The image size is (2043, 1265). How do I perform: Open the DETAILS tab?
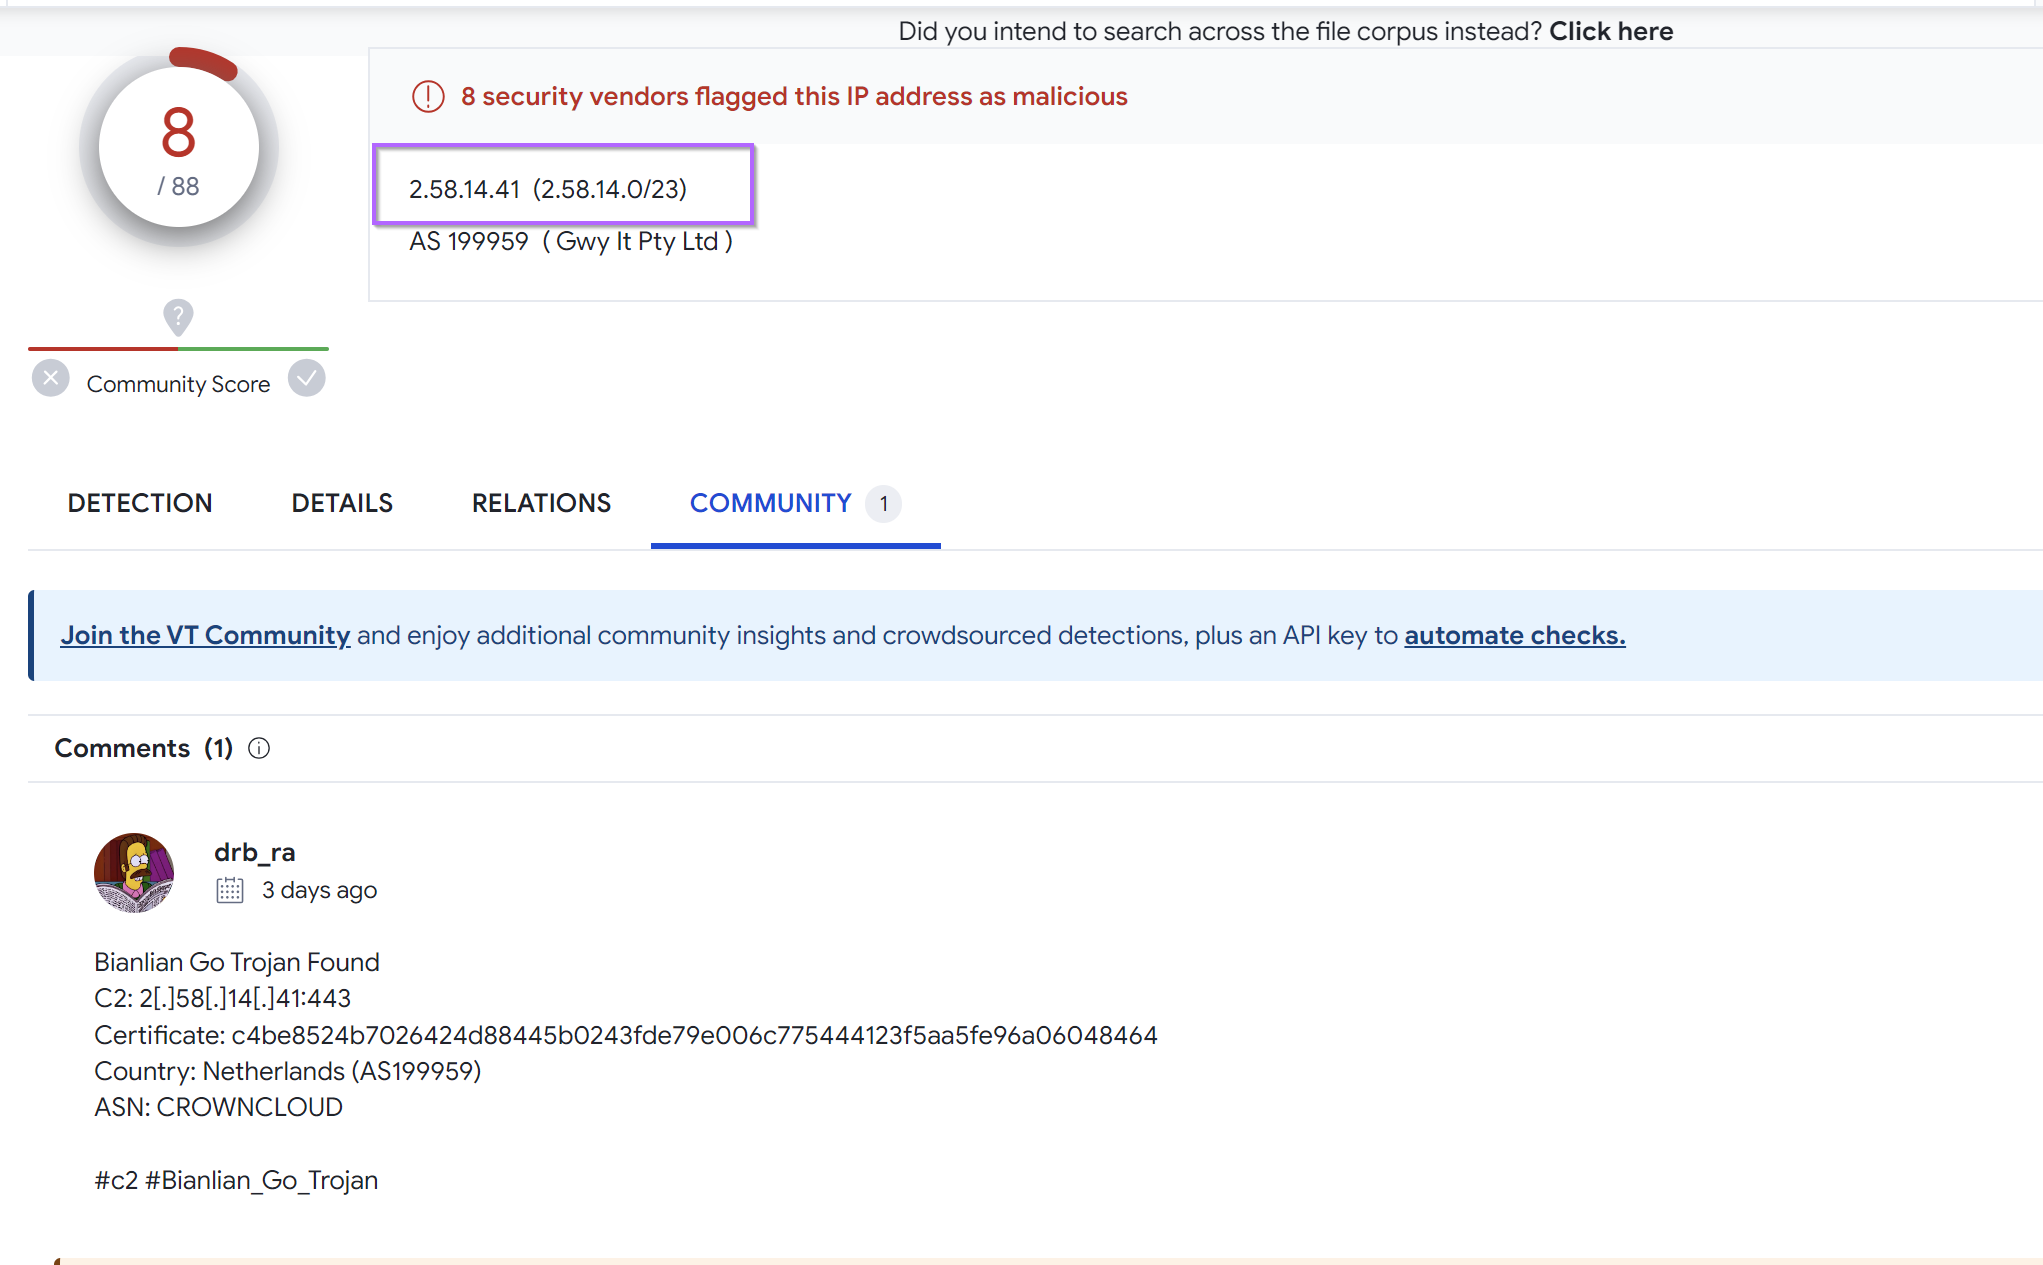click(340, 503)
